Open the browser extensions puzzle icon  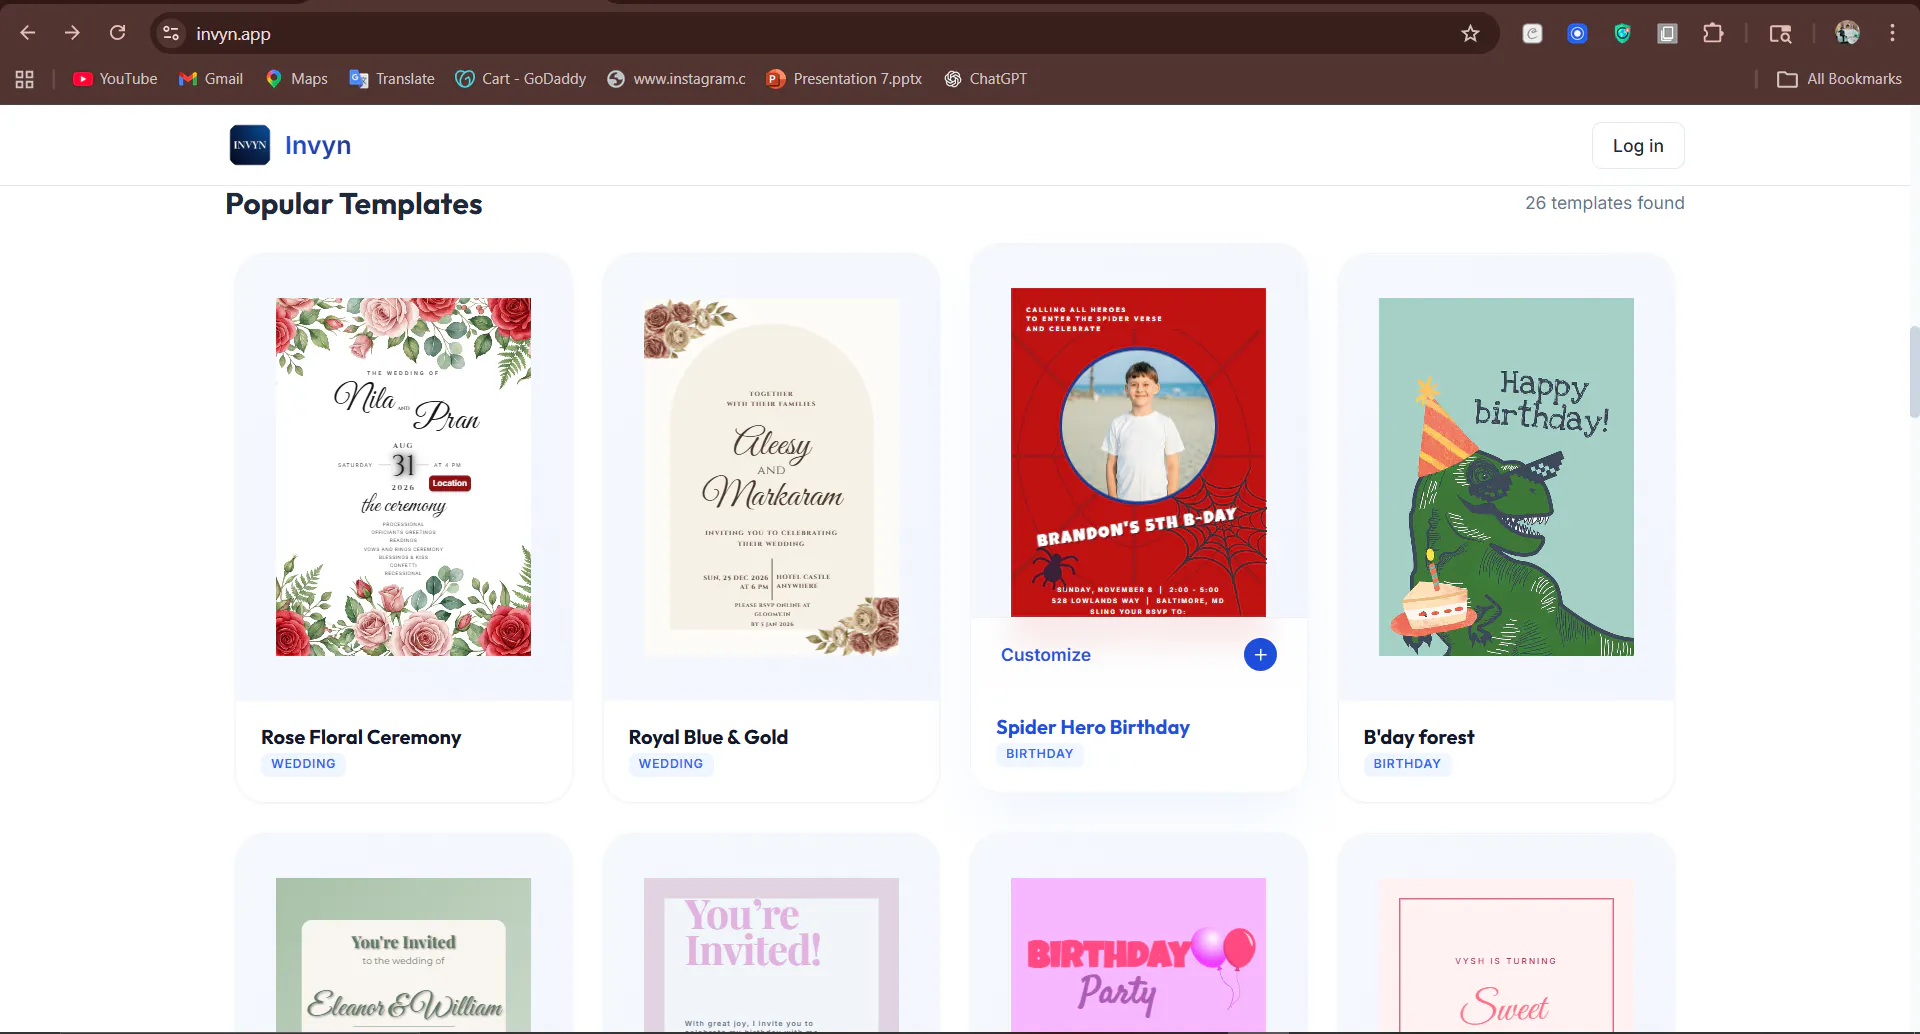coord(1713,33)
